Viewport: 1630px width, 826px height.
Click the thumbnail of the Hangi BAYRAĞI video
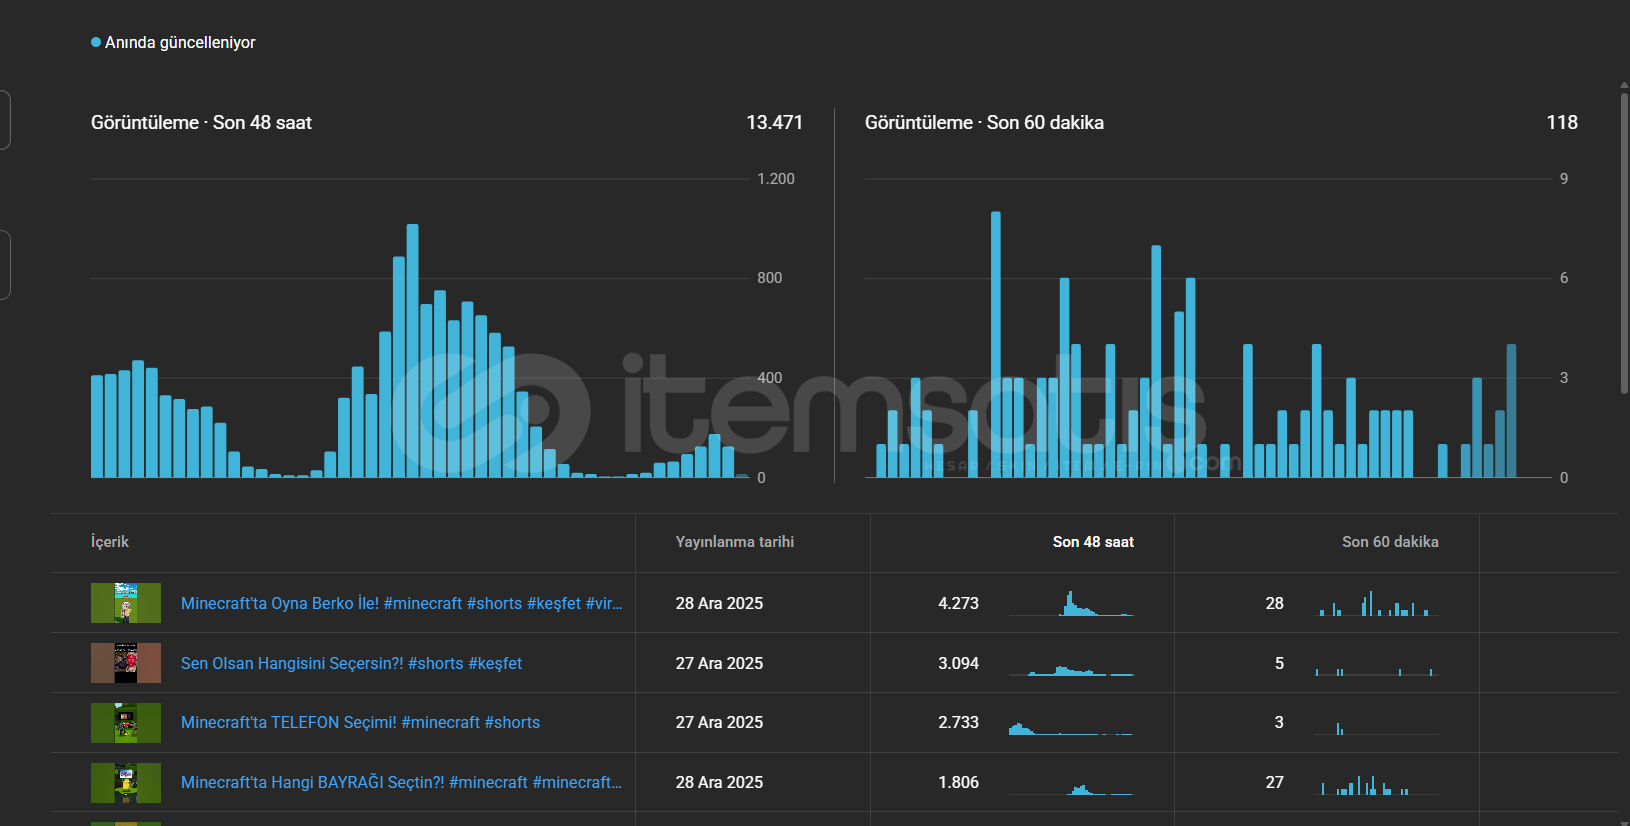point(126,782)
